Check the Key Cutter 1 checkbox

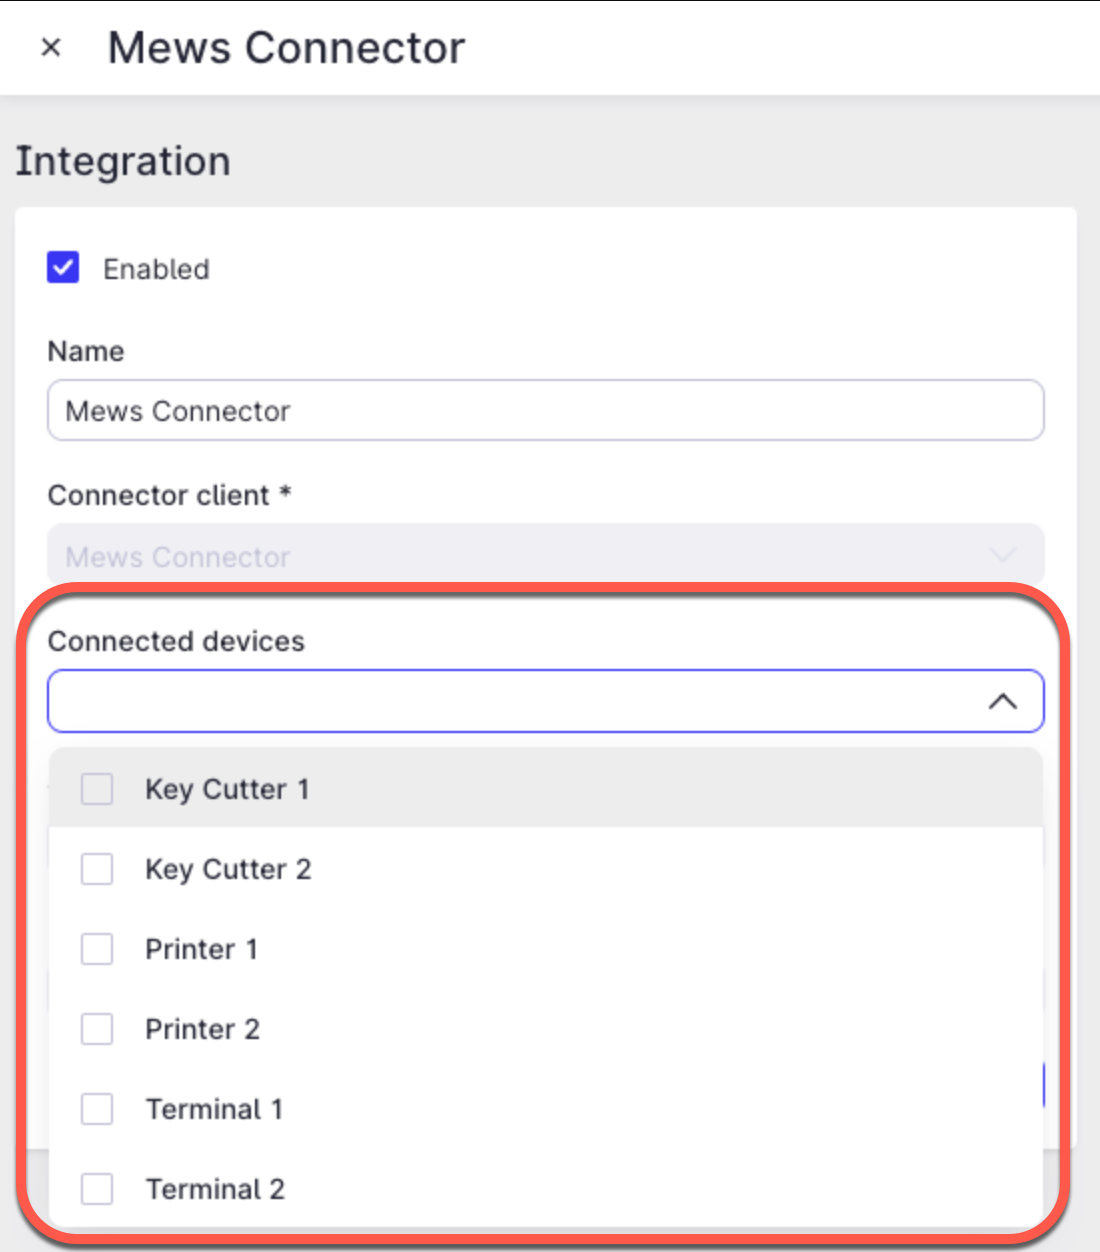click(96, 789)
